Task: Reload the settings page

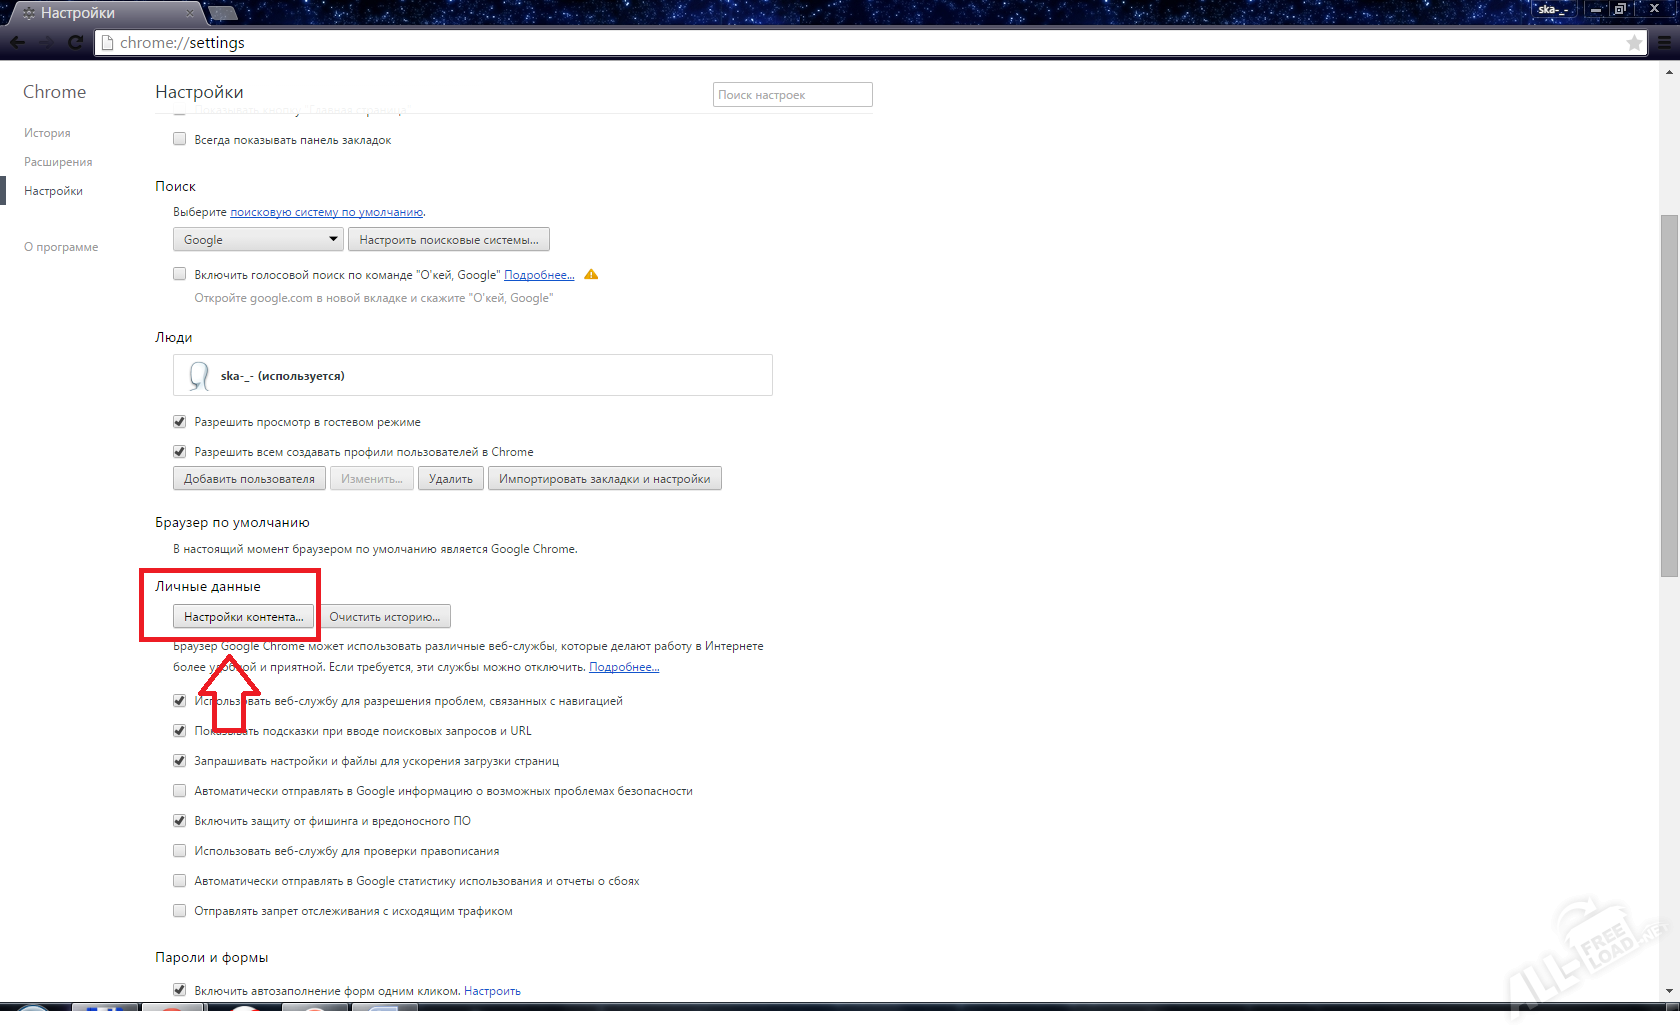Action: (75, 42)
